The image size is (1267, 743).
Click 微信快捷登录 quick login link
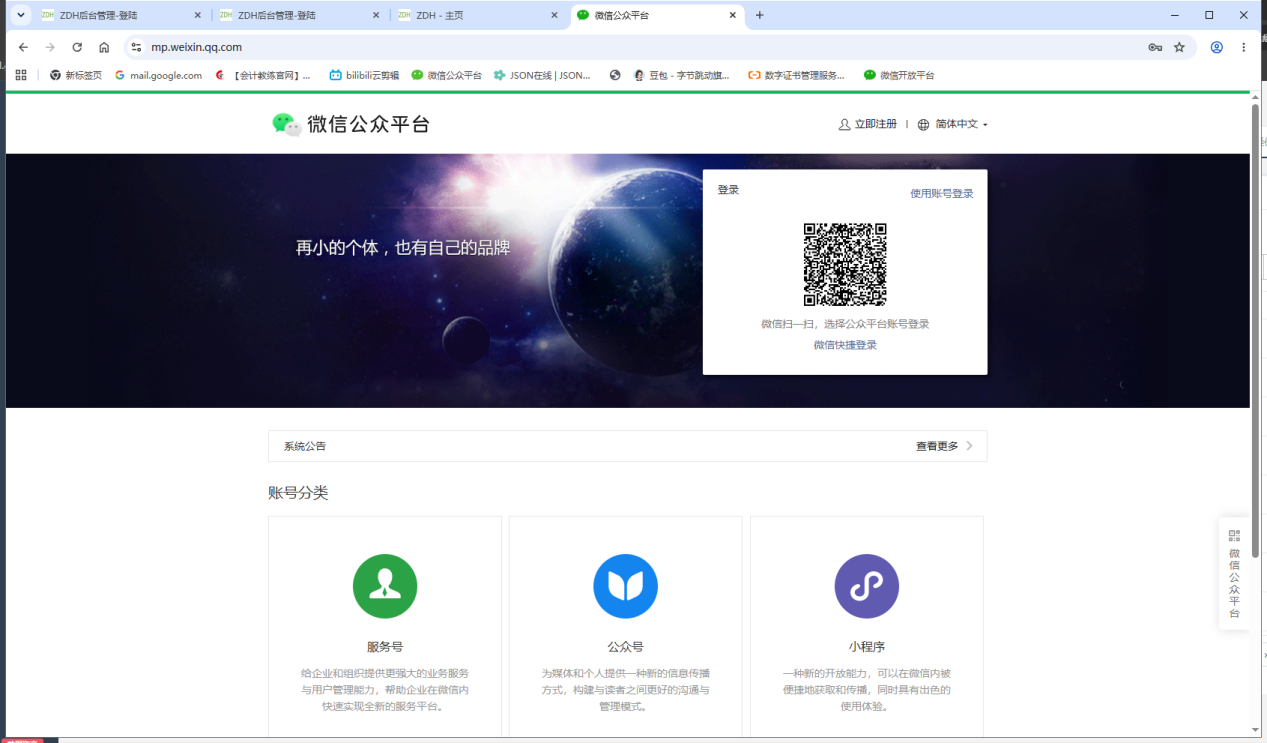(x=845, y=345)
